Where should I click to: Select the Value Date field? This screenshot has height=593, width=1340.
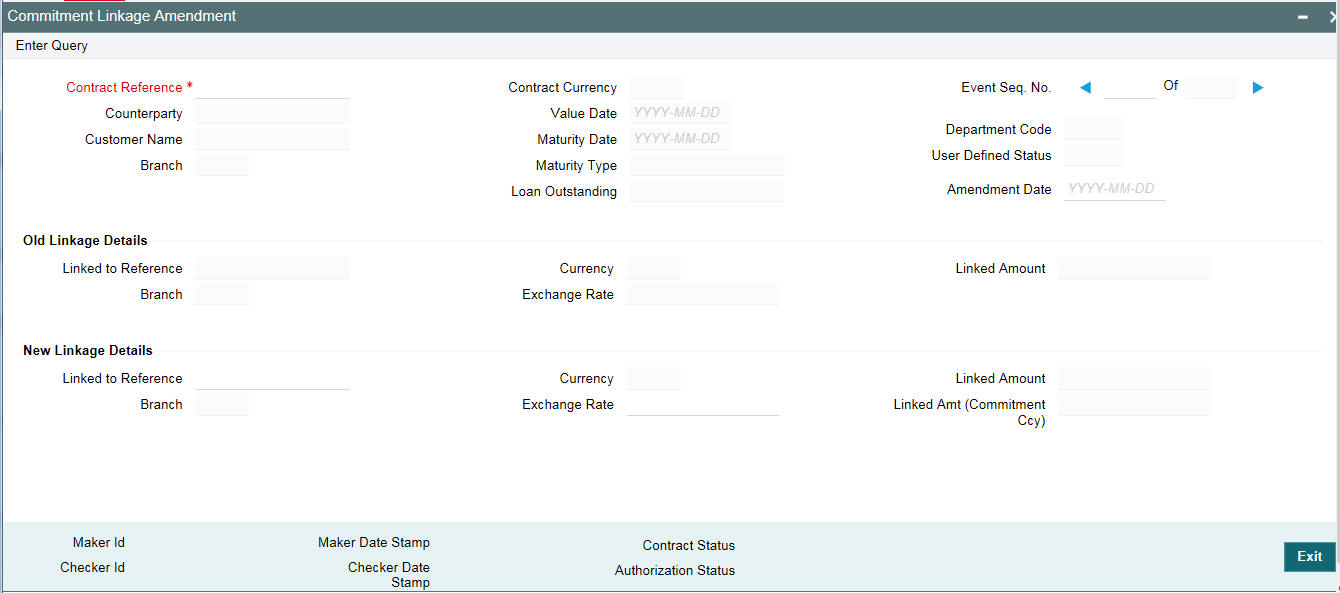tap(681, 114)
